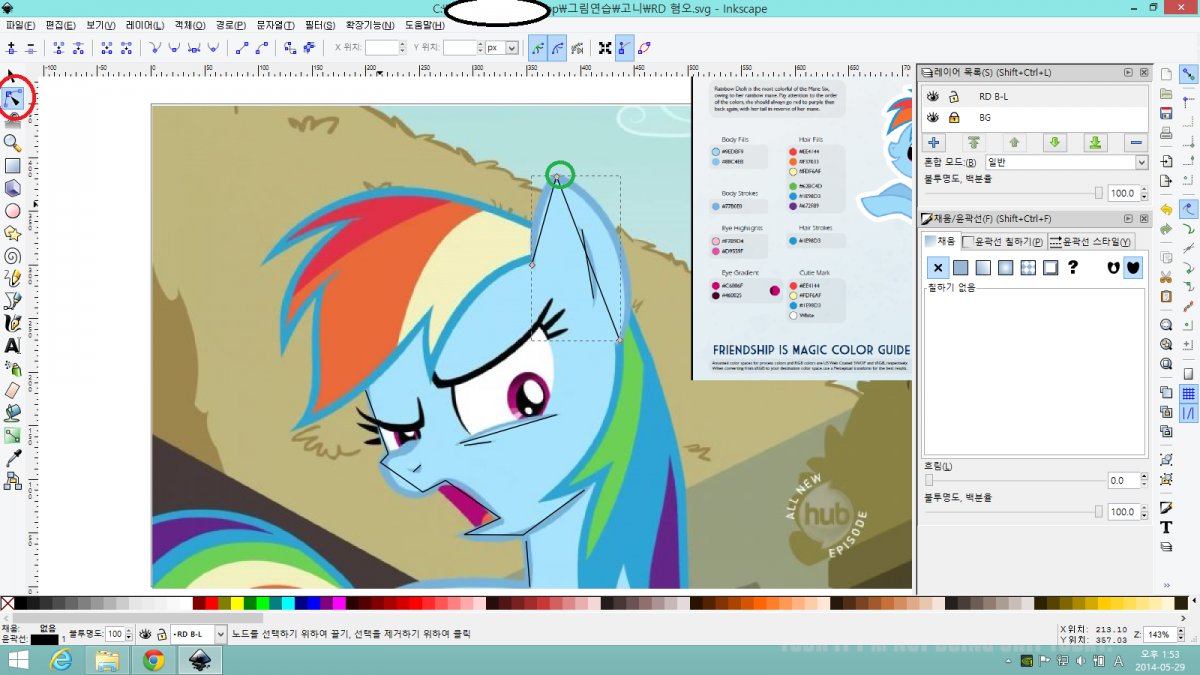Unlock the BG layer padlock

[x=954, y=118]
